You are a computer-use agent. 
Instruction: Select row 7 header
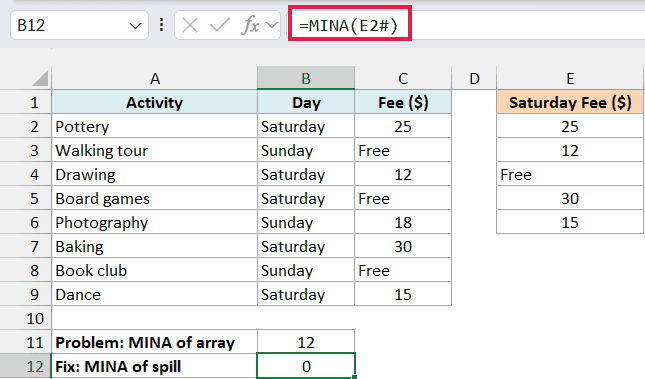[x=26, y=246]
